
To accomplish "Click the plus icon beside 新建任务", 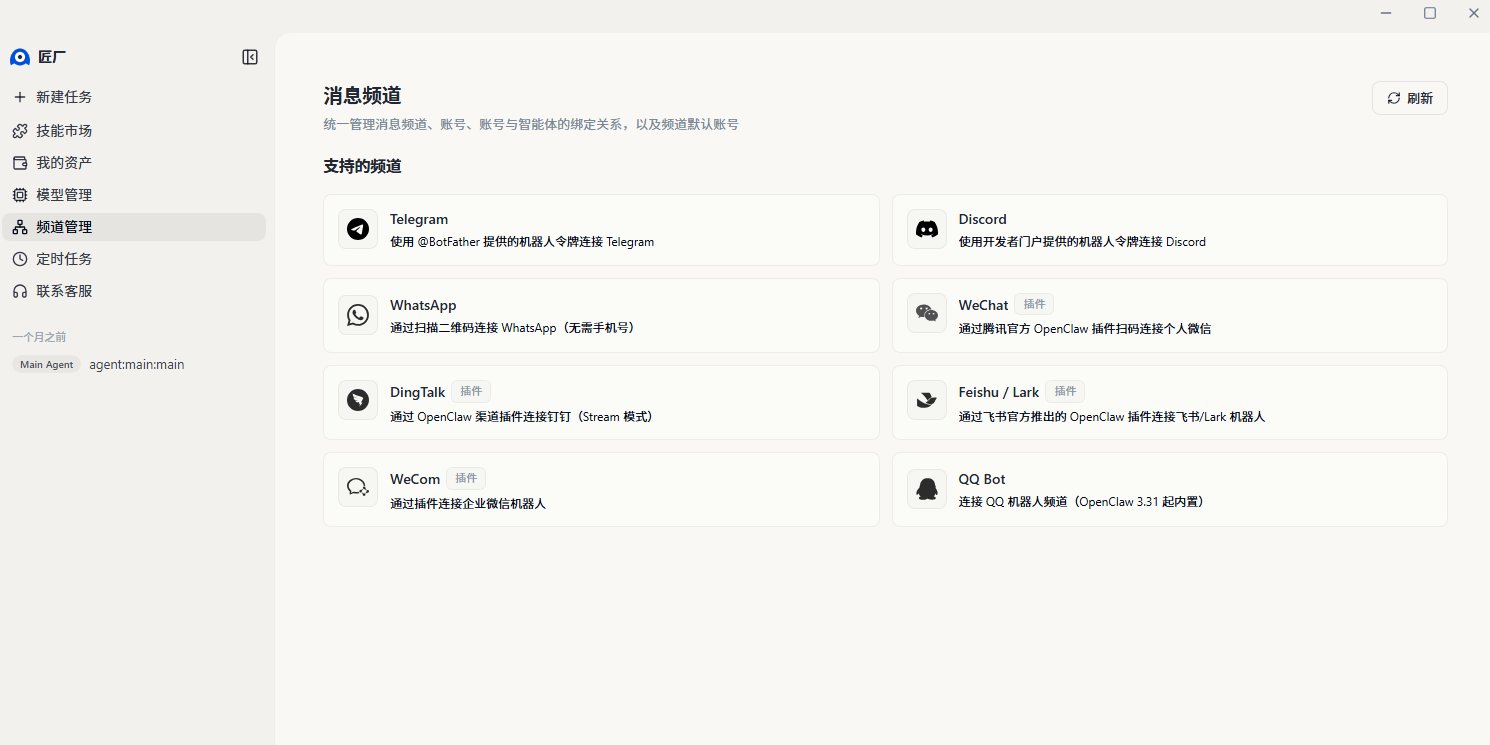I will coord(20,97).
